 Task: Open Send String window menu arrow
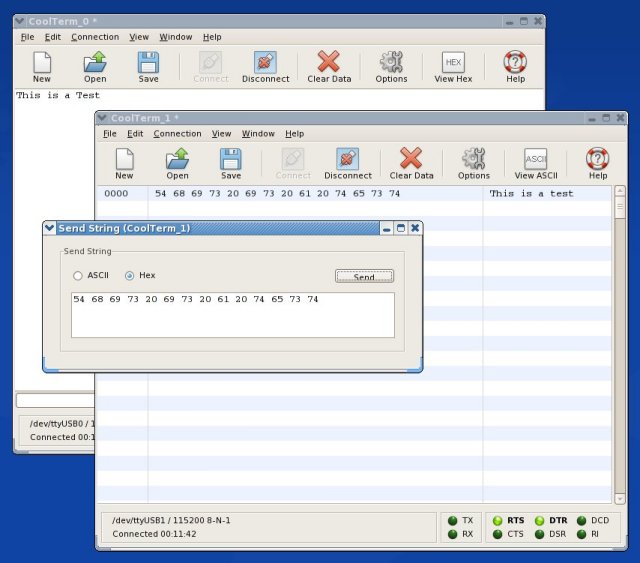point(49,228)
